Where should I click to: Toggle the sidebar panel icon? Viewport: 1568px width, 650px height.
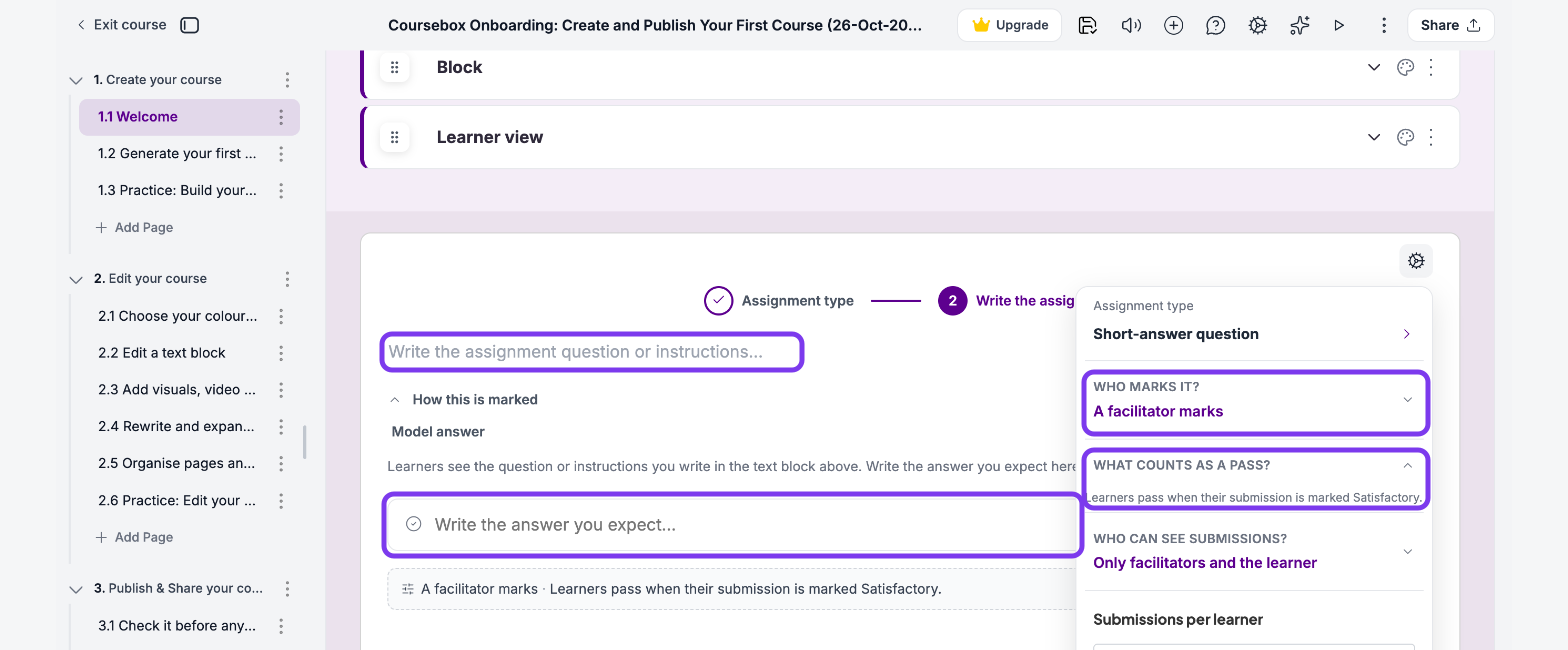190,25
